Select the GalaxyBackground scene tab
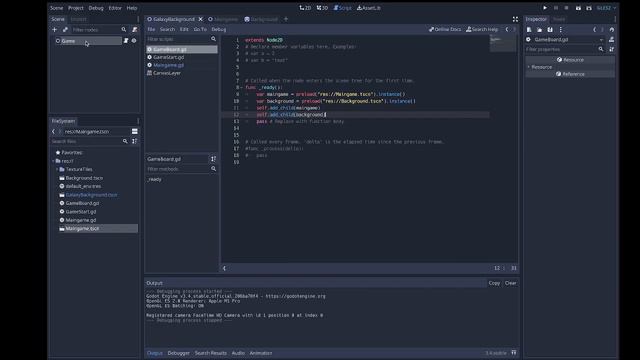Viewport: 640px width, 360px height. coord(171,19)
